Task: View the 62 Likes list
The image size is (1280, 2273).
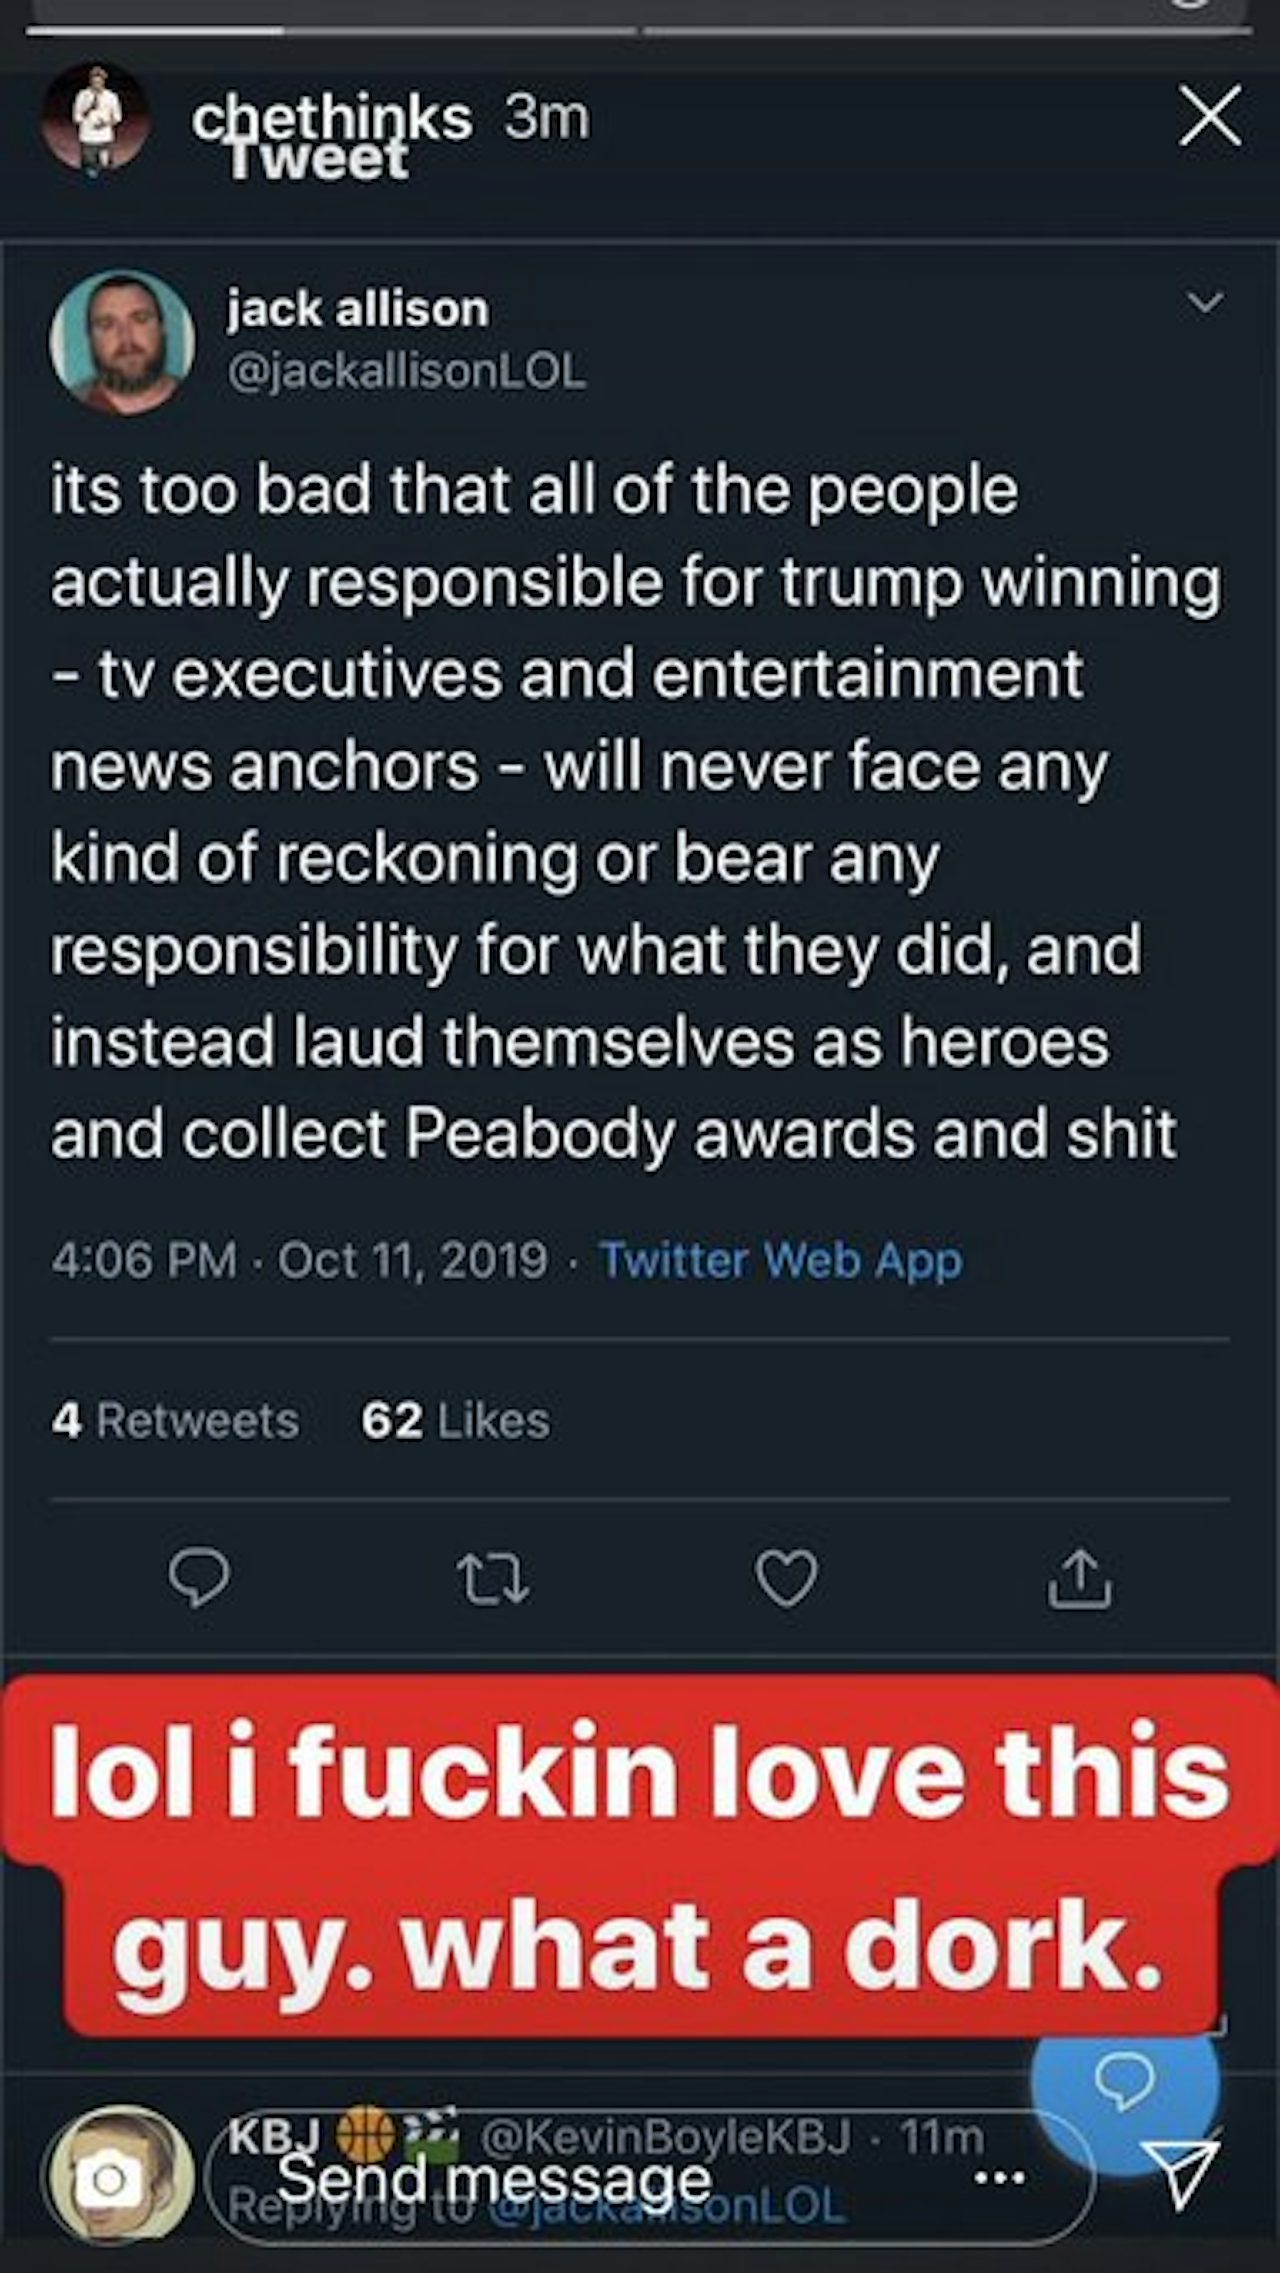Action: 455,1421
